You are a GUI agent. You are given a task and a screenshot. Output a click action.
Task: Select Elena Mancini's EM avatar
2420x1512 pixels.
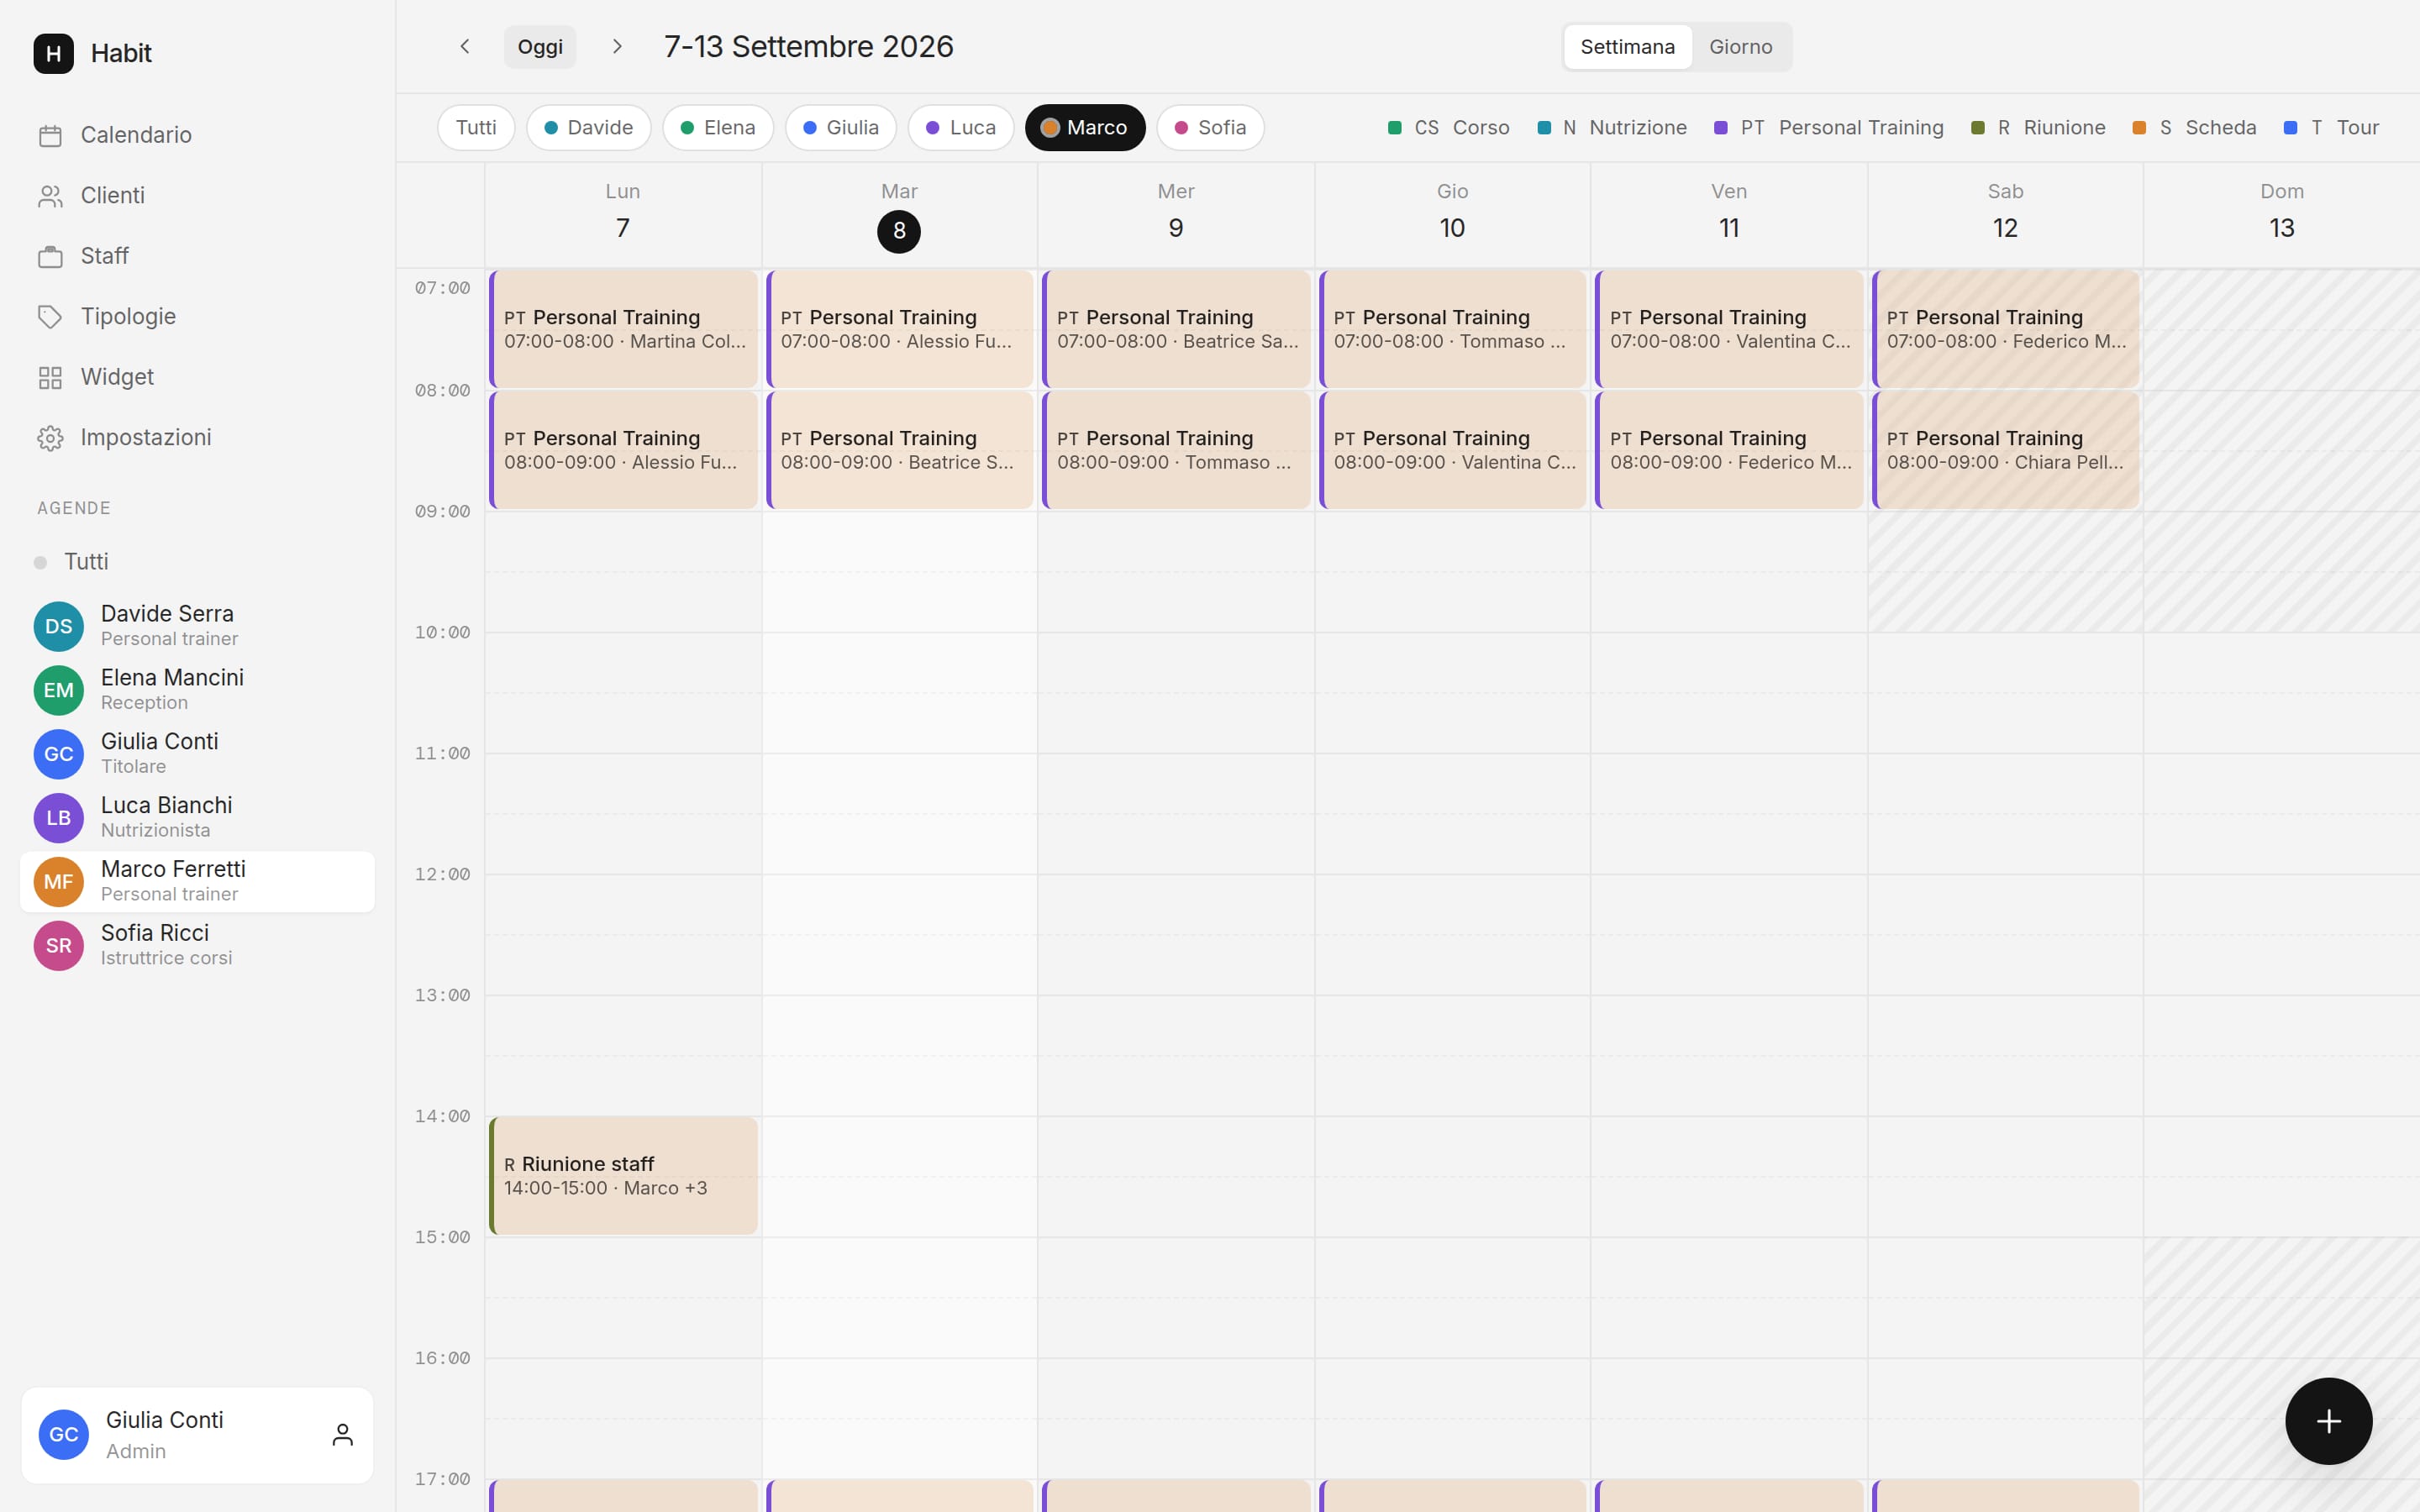(59, 690)
